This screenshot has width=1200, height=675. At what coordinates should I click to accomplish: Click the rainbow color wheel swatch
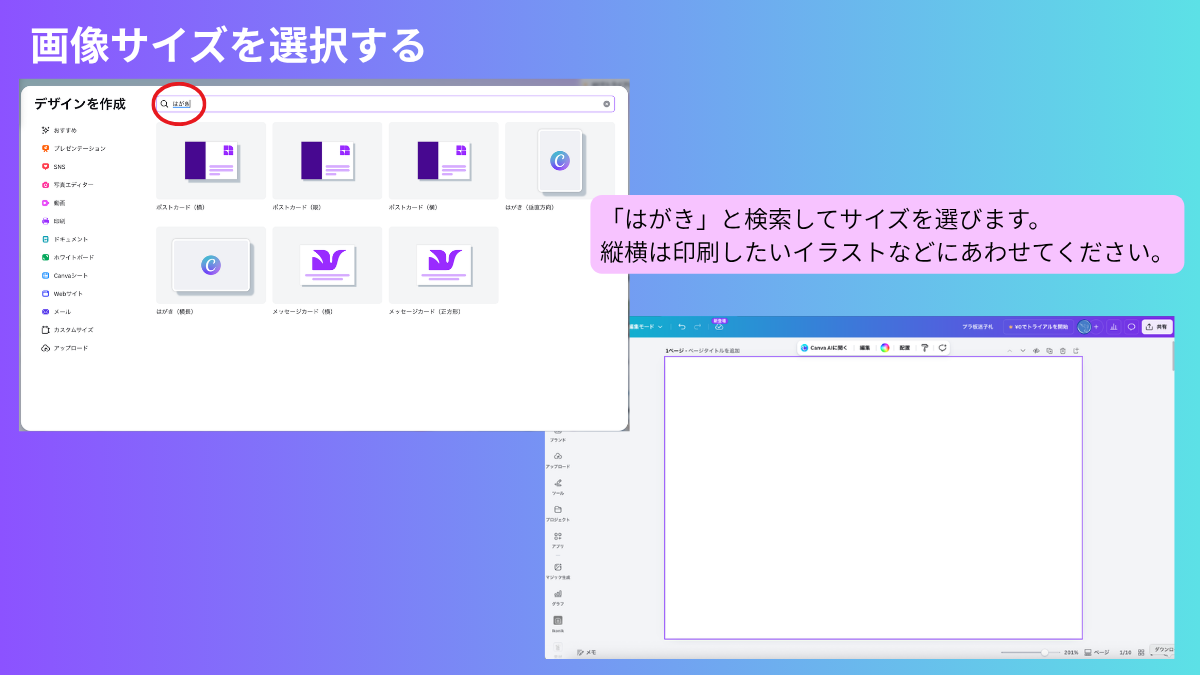(x=885, y=348)
